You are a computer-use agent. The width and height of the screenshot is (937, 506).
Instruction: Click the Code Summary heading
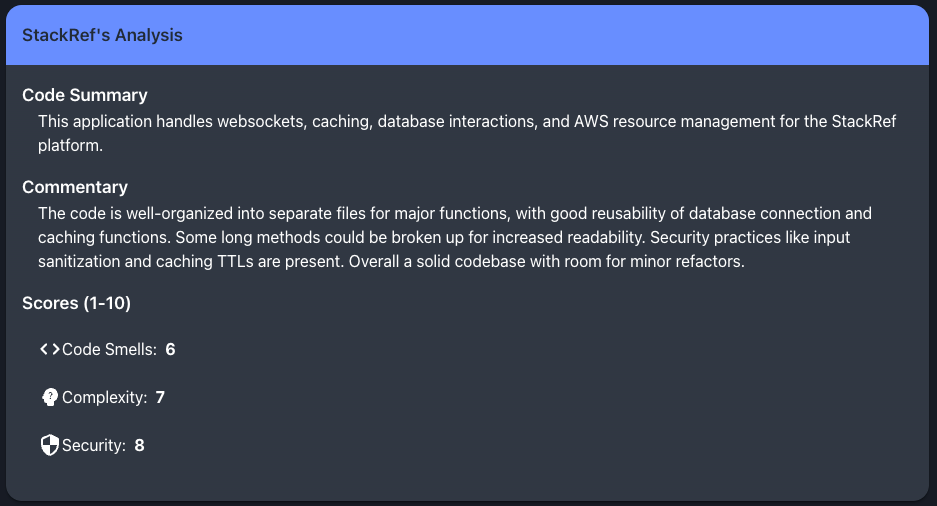click(85, 95)
